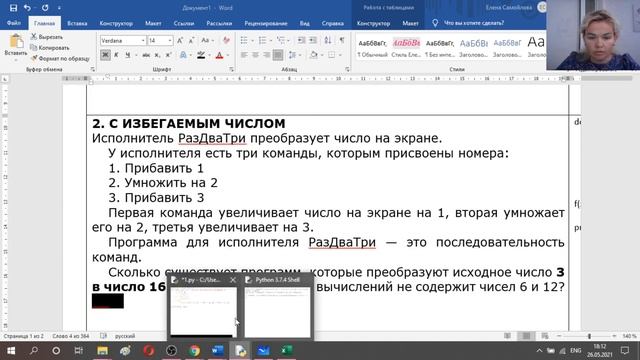
Task: Apply a multilevel list
Action: pos(281,40)
